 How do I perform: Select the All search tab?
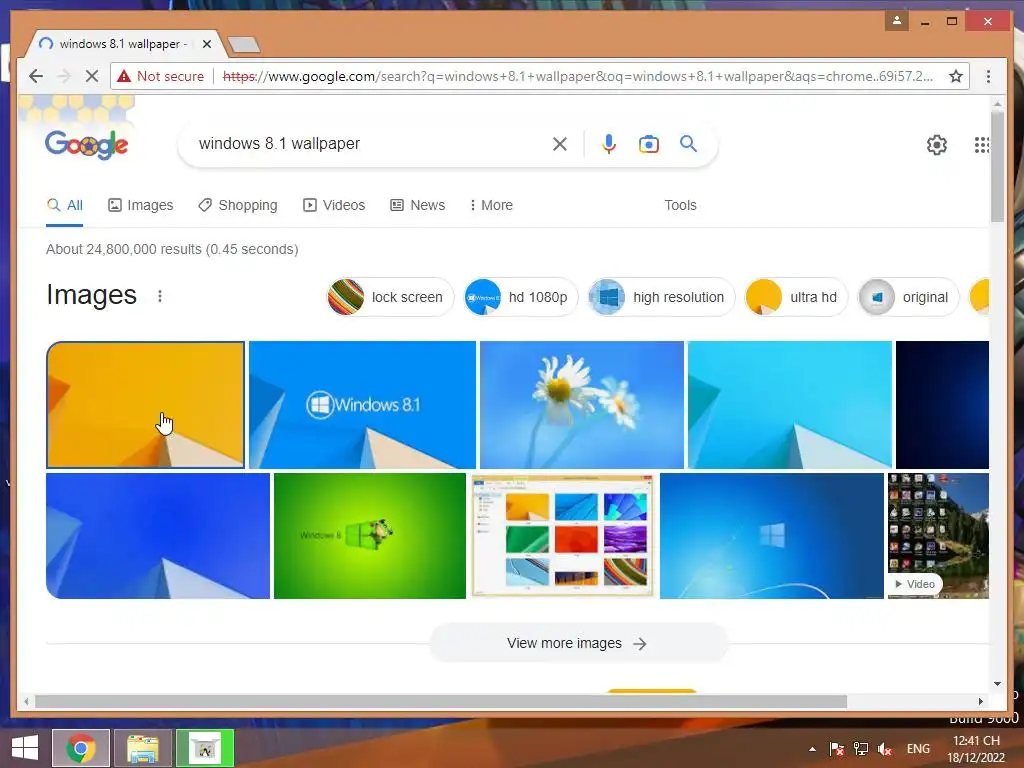point(65,205)
